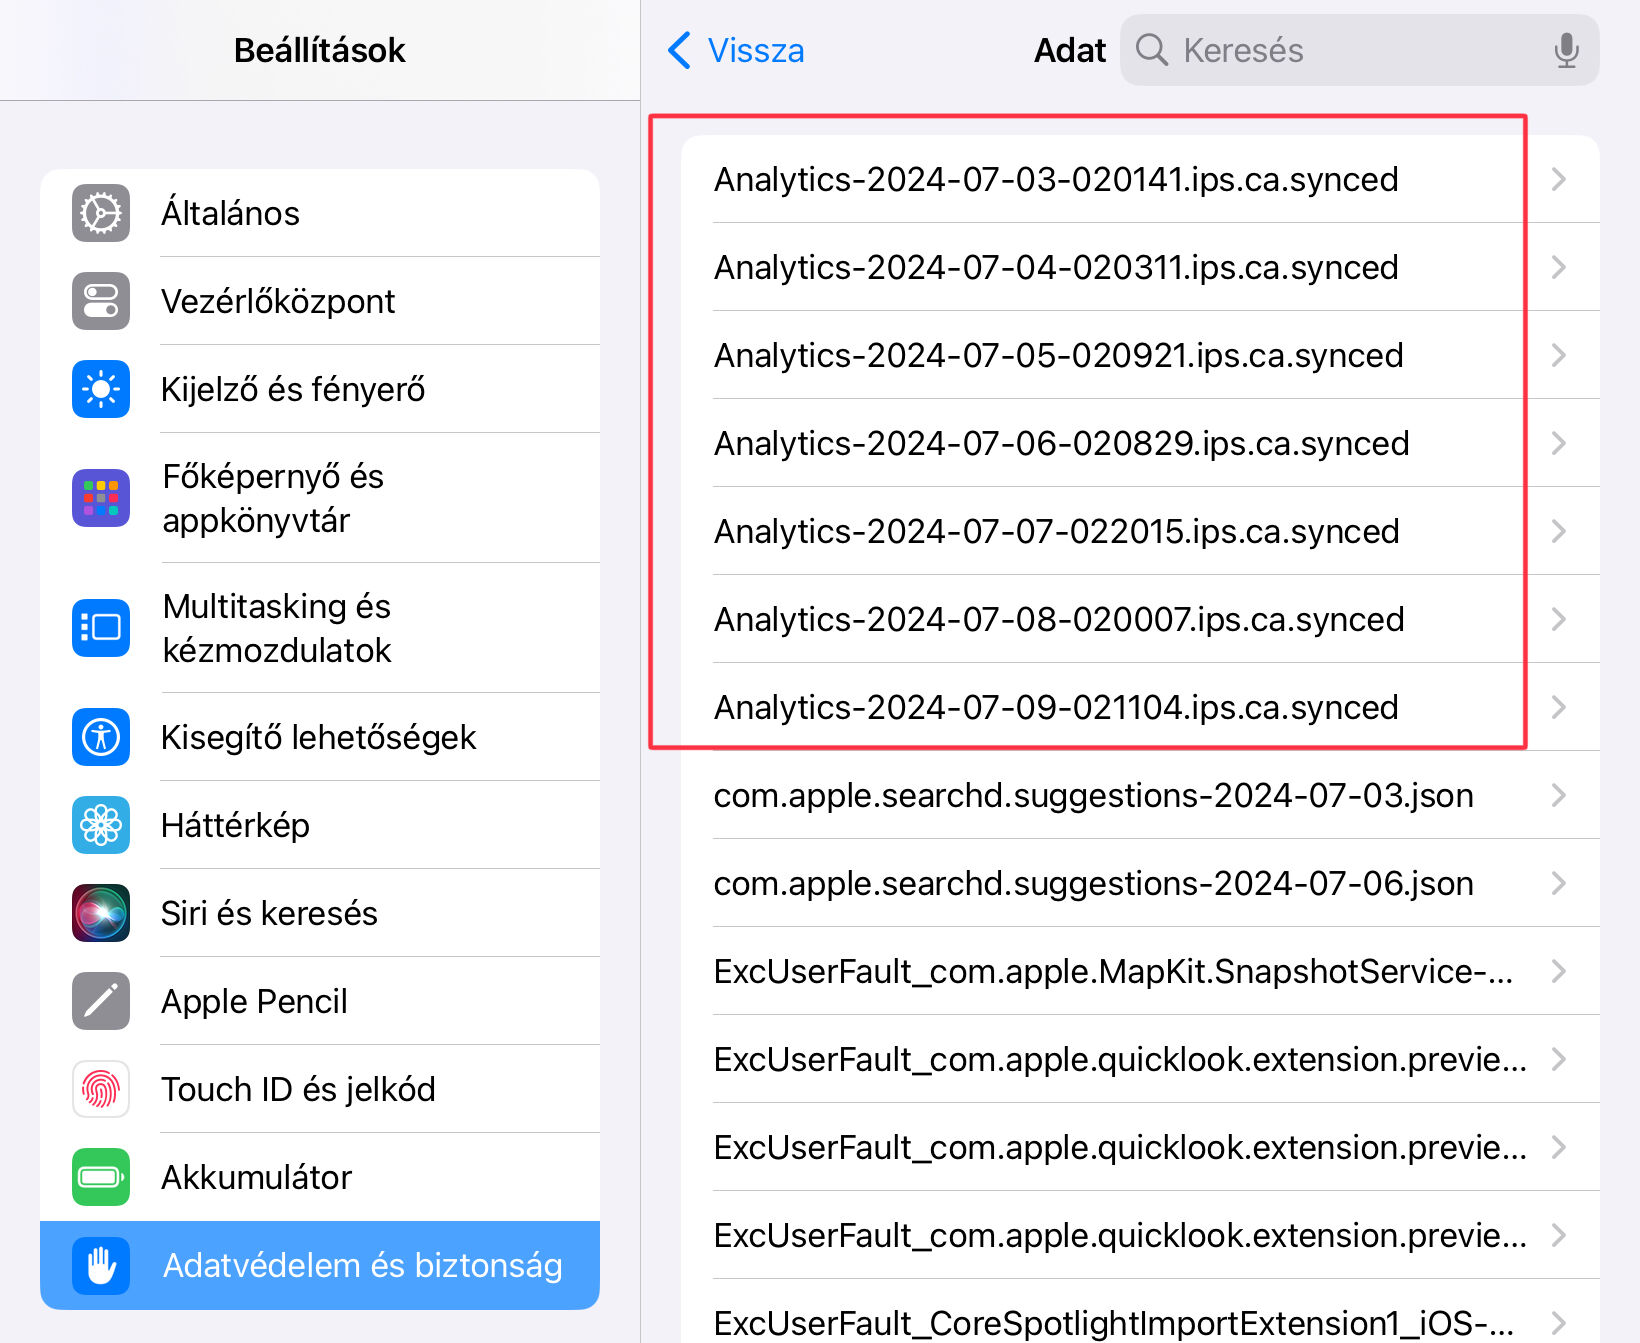Click the Siri és keresés icon
Screen dimensions: 1640x1343
pyautogui.click(x=101, y=913)
